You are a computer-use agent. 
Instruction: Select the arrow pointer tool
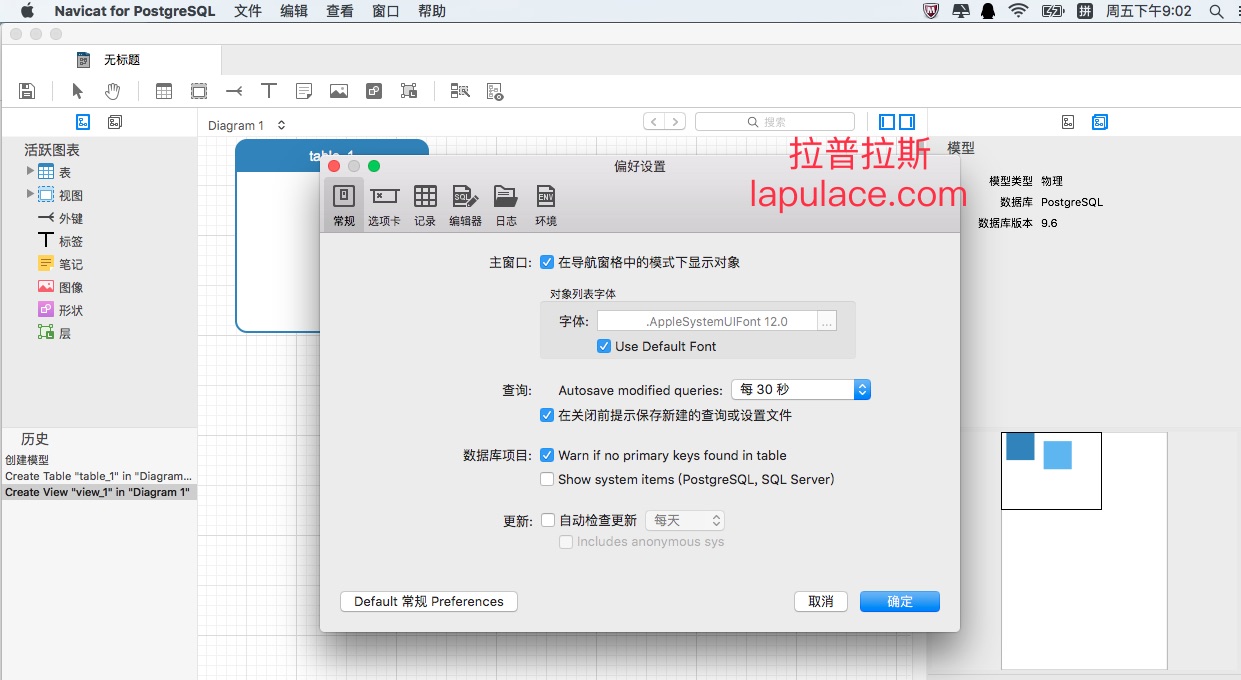click(x=77, y=91)
